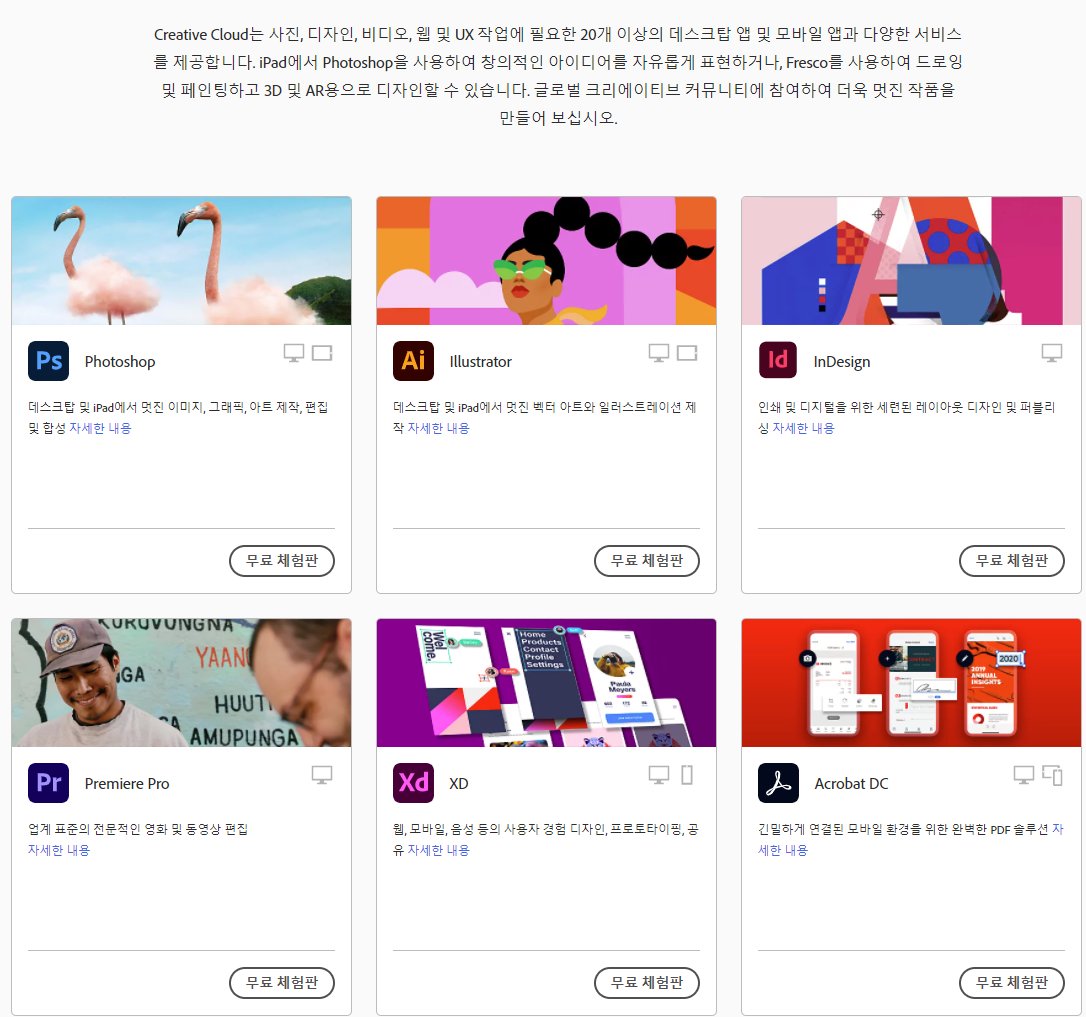Start the InDesign 무료 체험판 free trial

[x=1012, y=560]
